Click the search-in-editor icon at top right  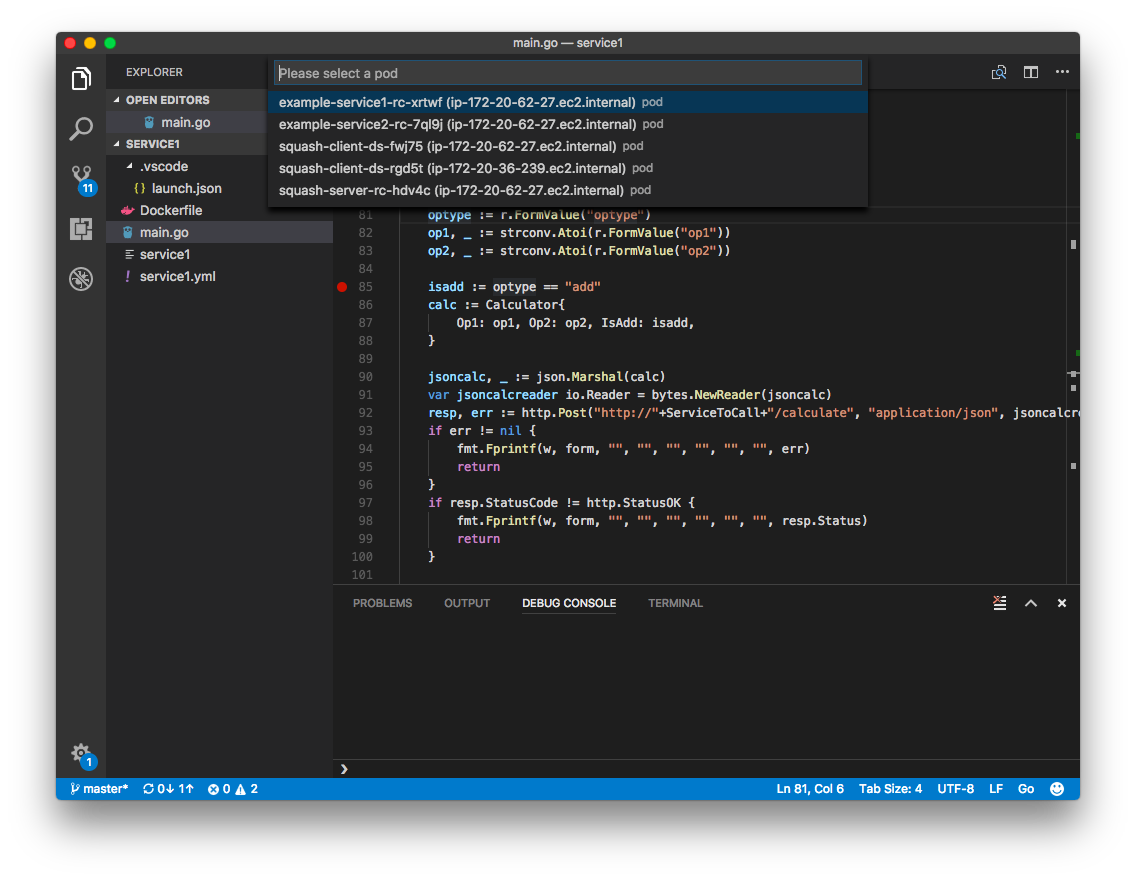tap(999, 72)
